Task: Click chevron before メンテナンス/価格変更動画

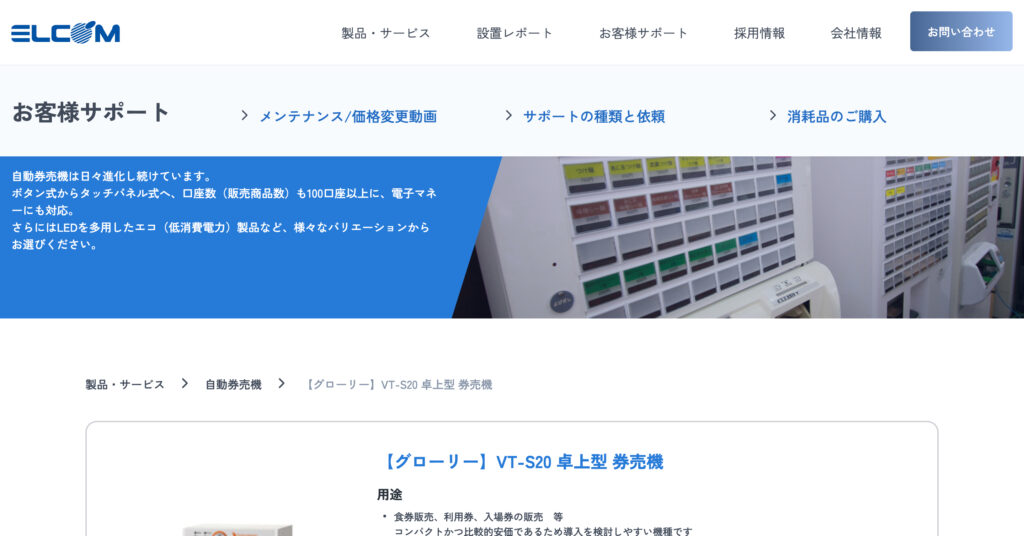Action: pyautogui.click(x=244, y=116)
